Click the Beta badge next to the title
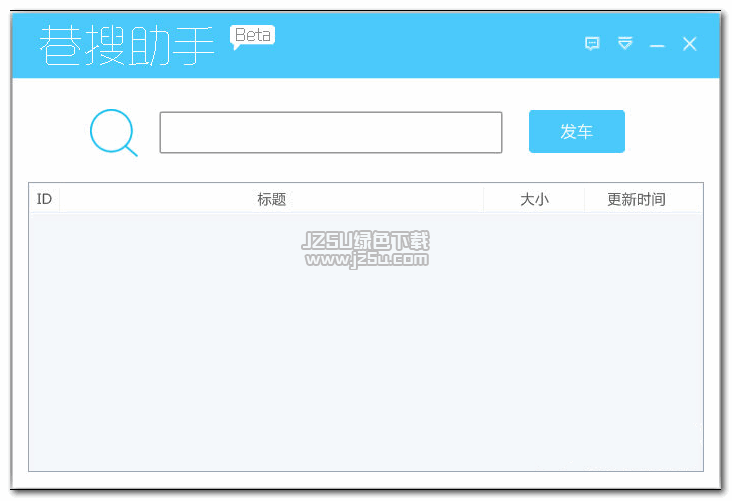732x501 pixels. 252,36
